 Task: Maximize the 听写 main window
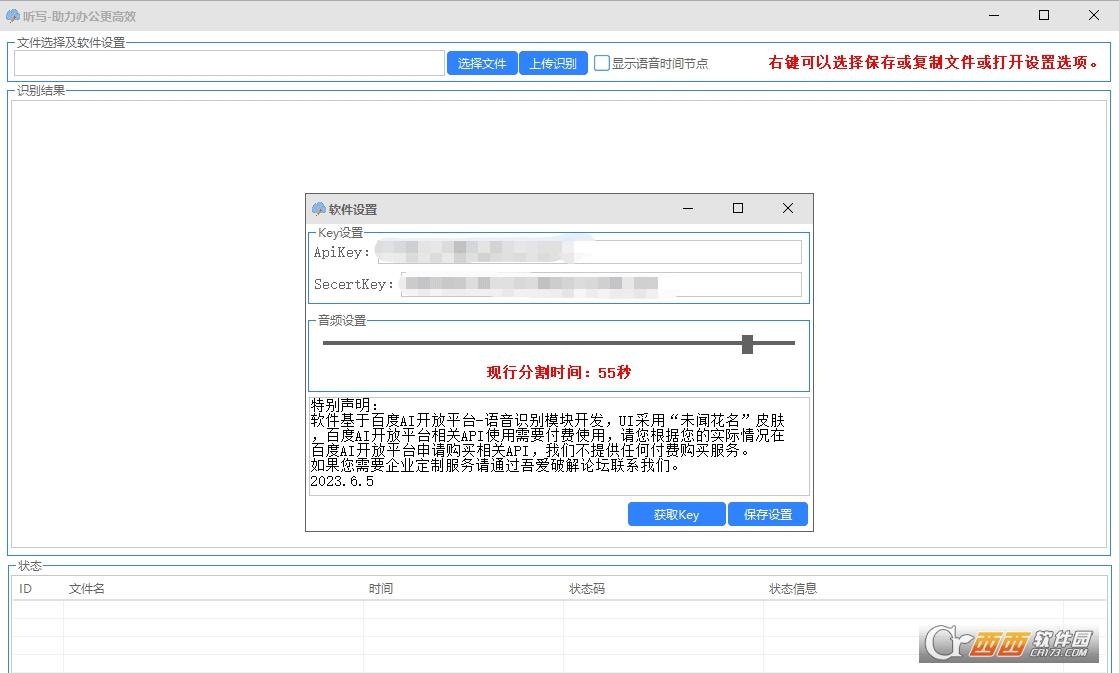tap(1044, 15)
